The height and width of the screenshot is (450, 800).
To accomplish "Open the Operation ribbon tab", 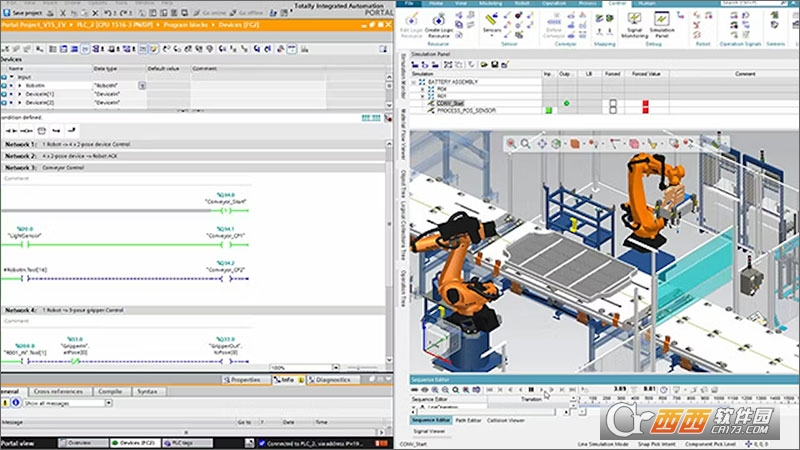I will [x=554, y=3].
